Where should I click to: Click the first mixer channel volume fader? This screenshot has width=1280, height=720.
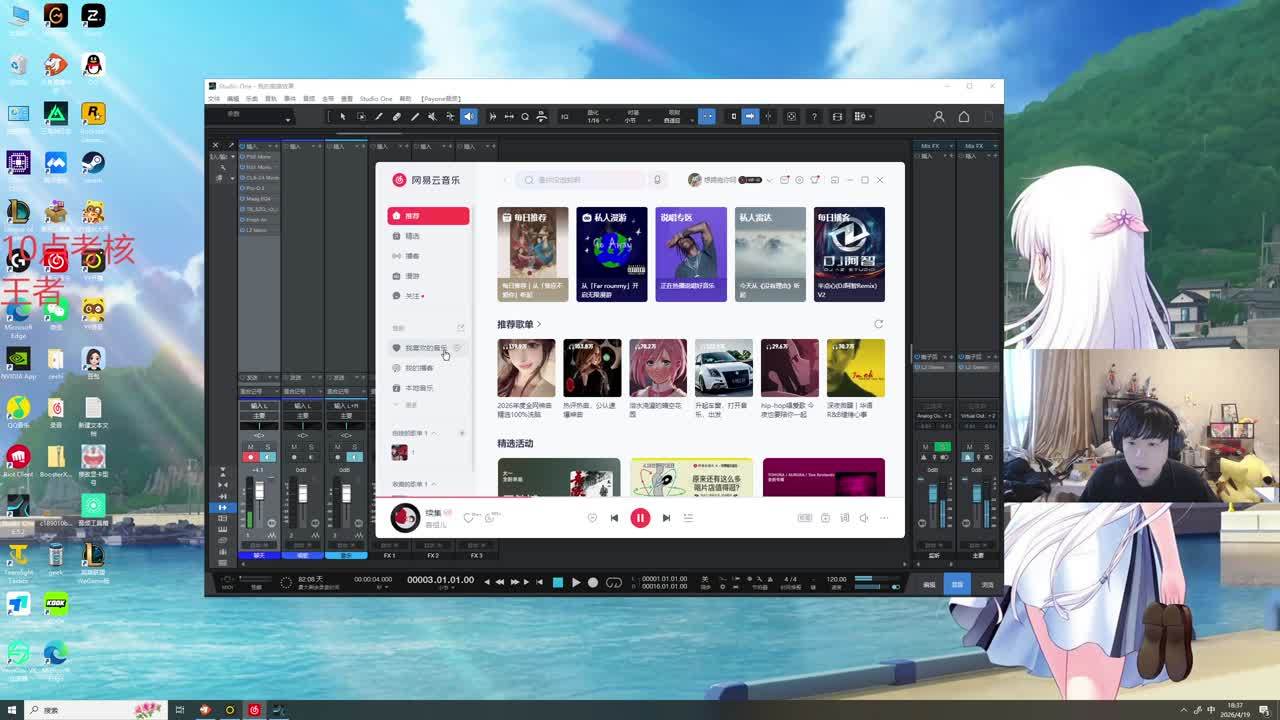click(259, 492)
